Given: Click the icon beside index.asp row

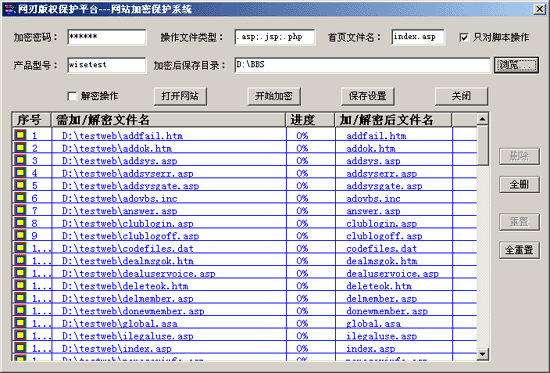Looking at the screenshot, I should tap(20, 348).
